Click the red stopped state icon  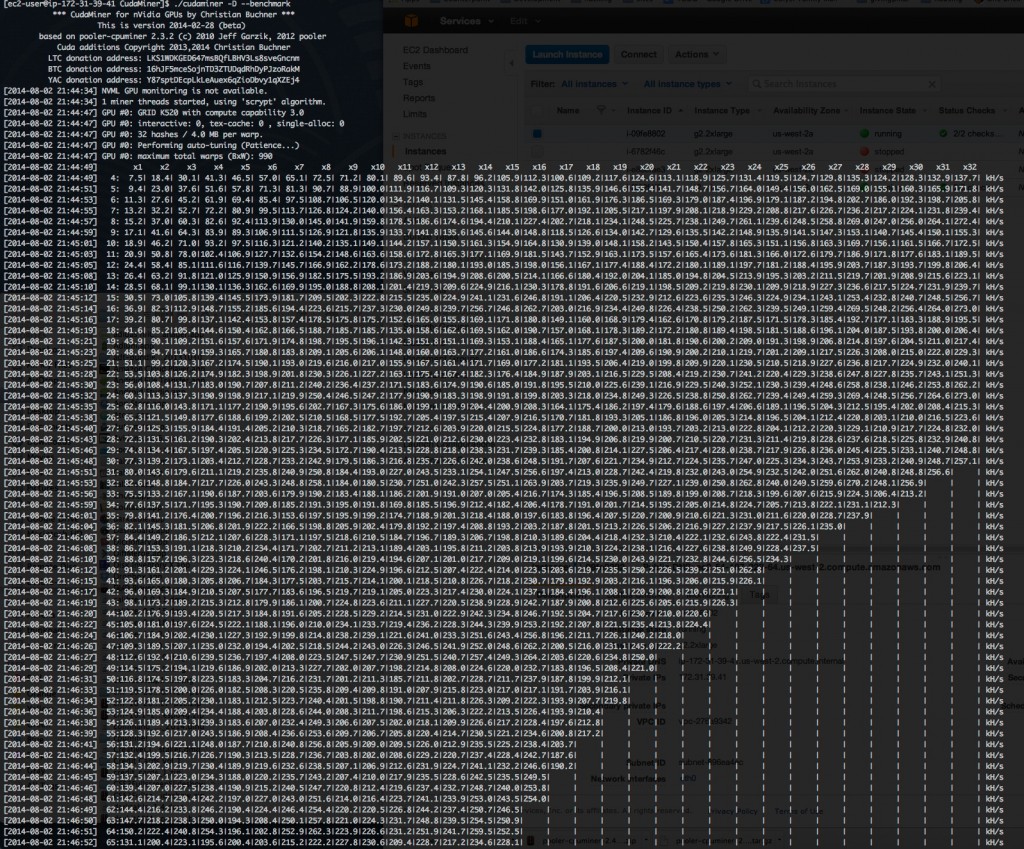[x=865, y=152]
